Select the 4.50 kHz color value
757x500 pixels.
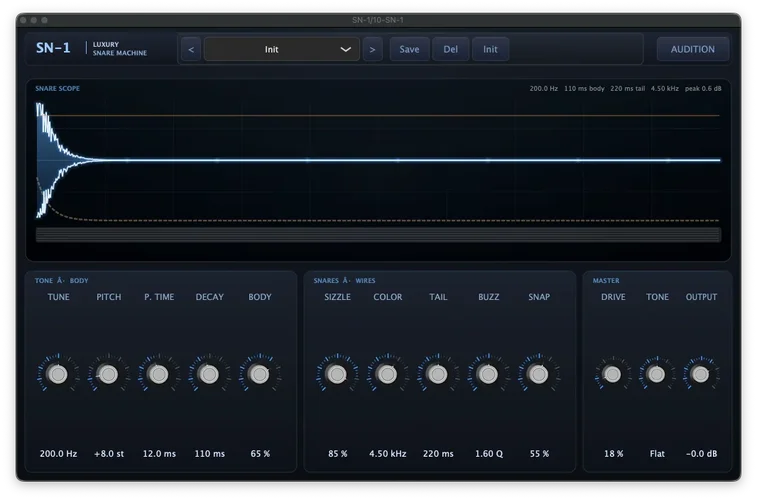(388, 454)
